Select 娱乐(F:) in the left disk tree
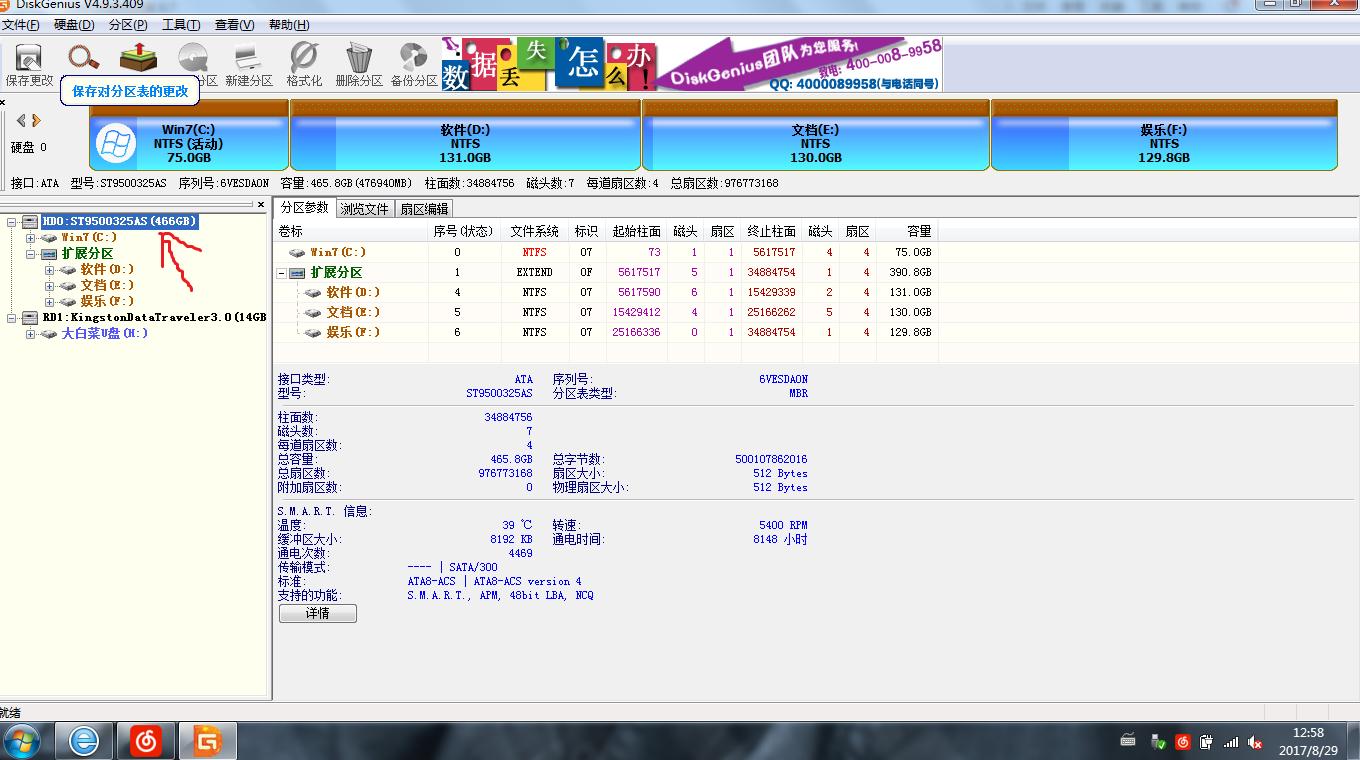Image resolution: width=1360 pixels, height=760 pixels. pos(107,302)
